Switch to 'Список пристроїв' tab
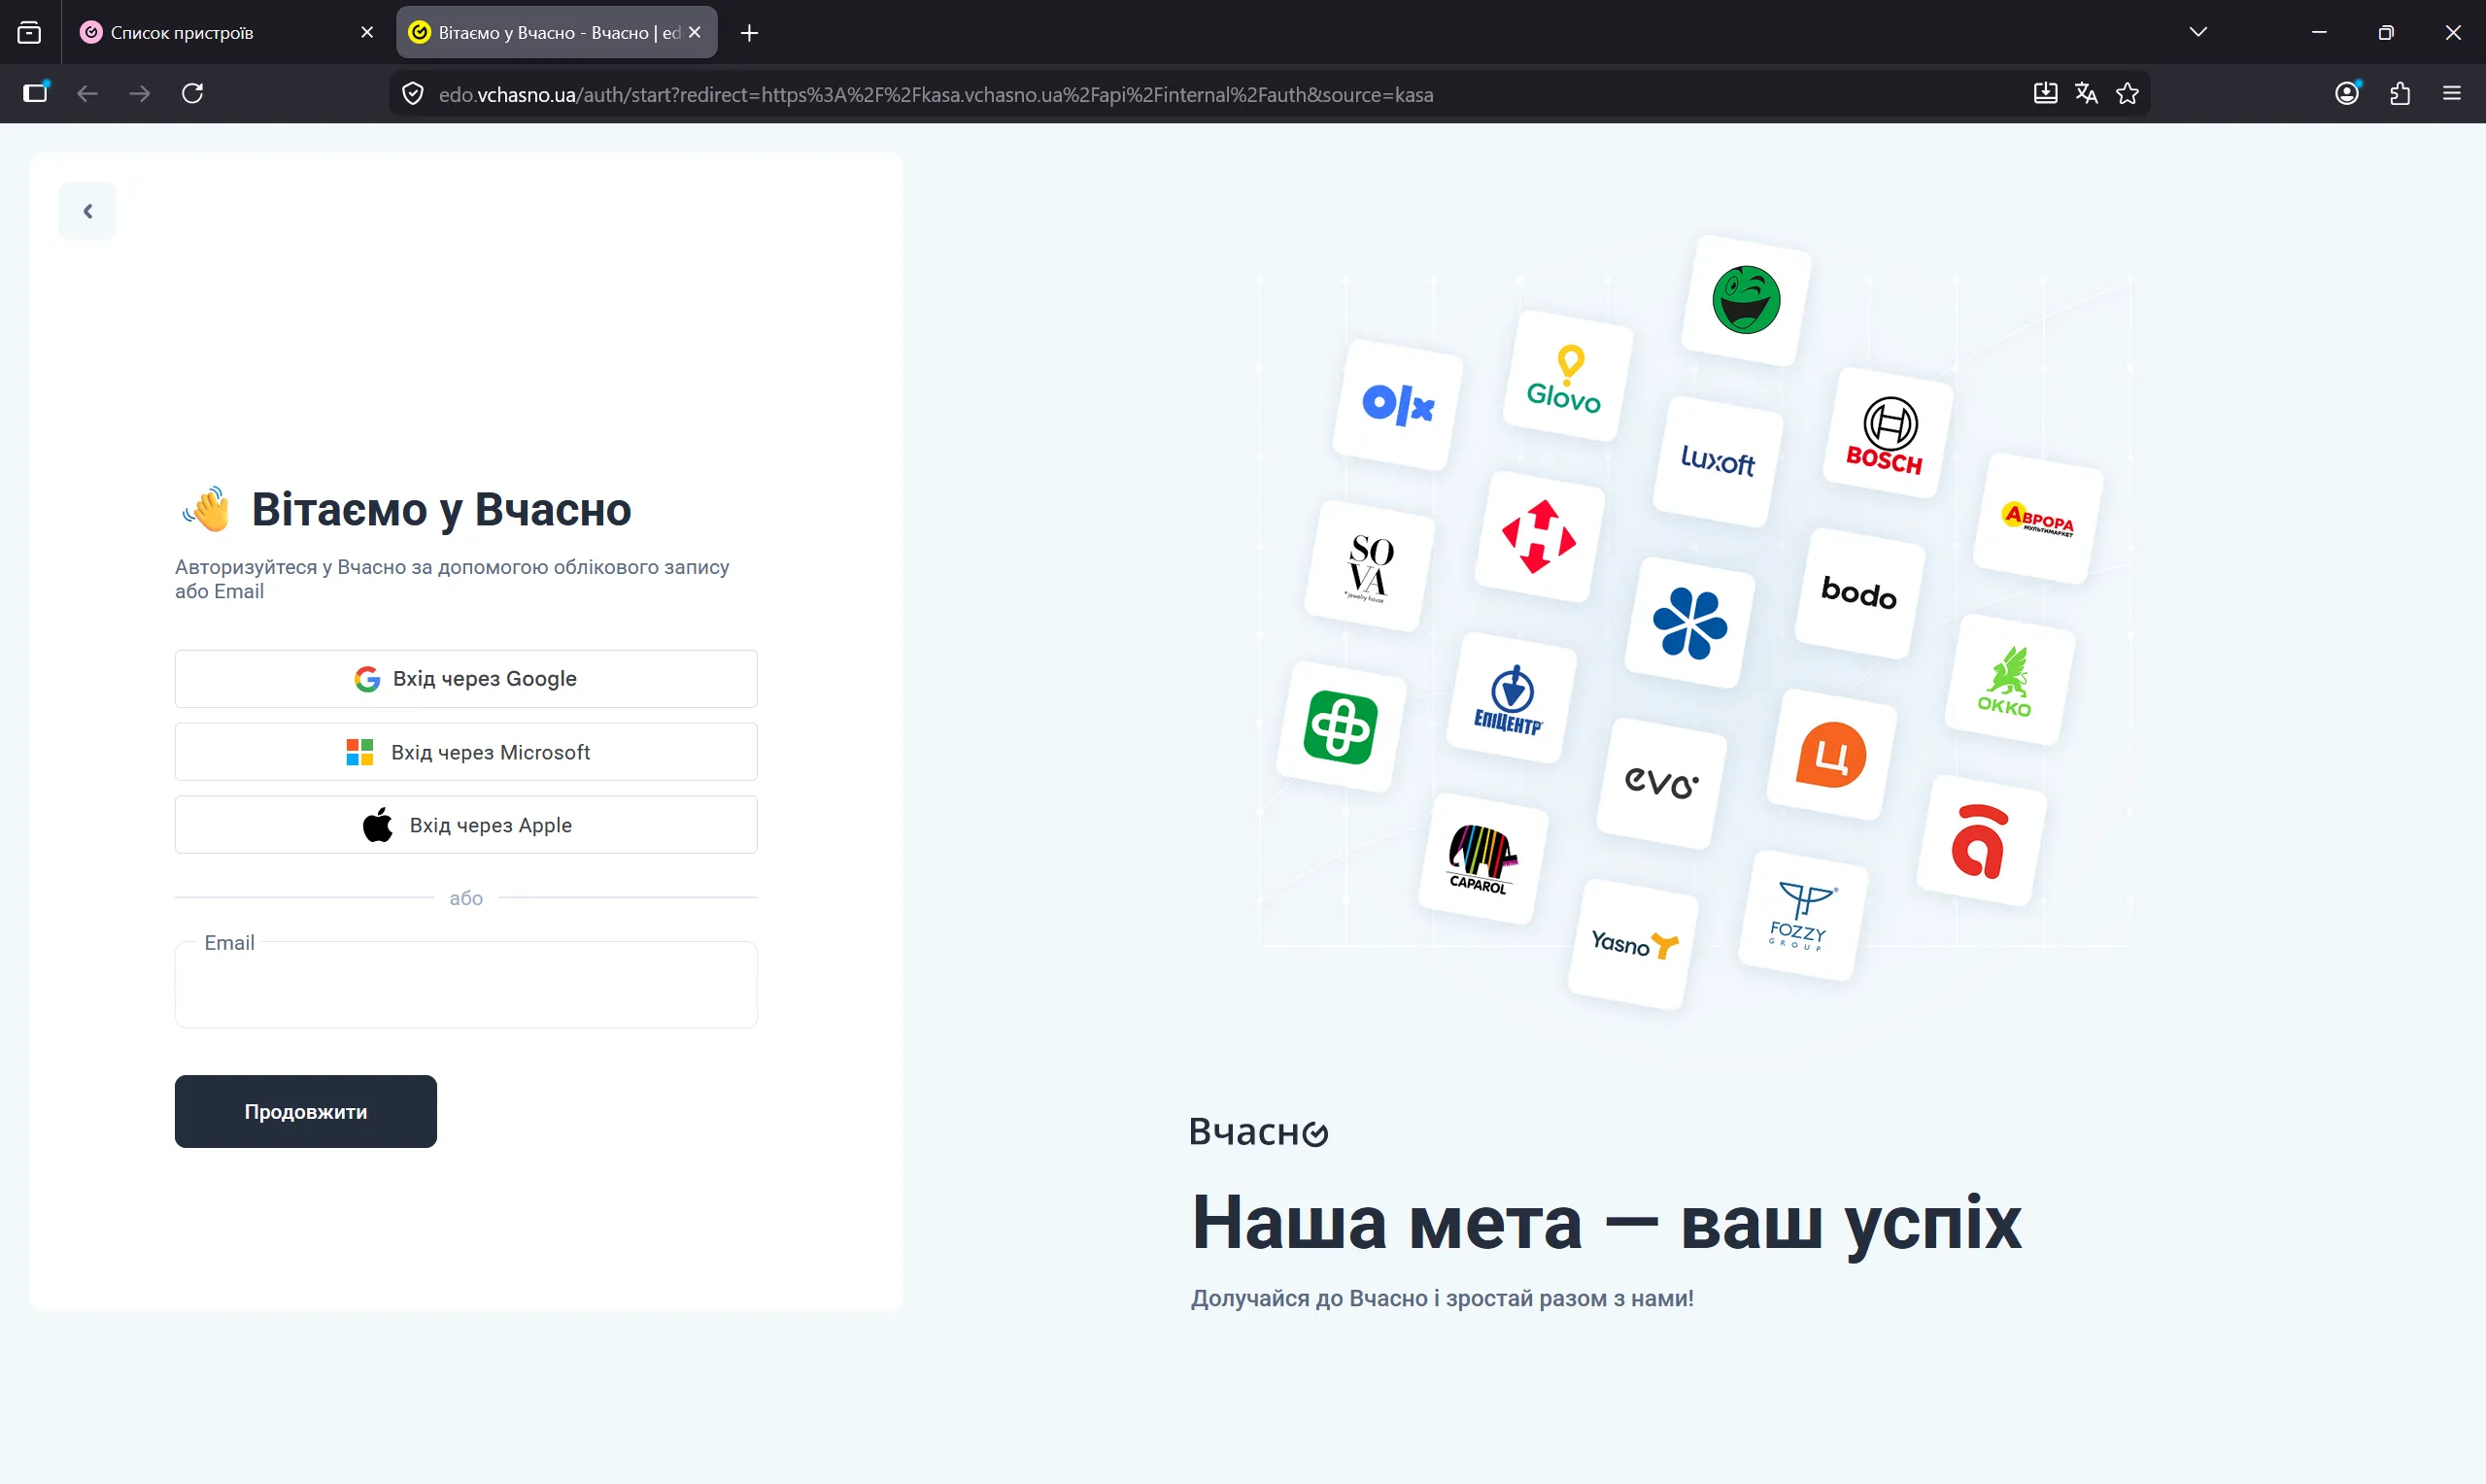This screenshot has height=1484, width=2486. click(x=228, y=32)
